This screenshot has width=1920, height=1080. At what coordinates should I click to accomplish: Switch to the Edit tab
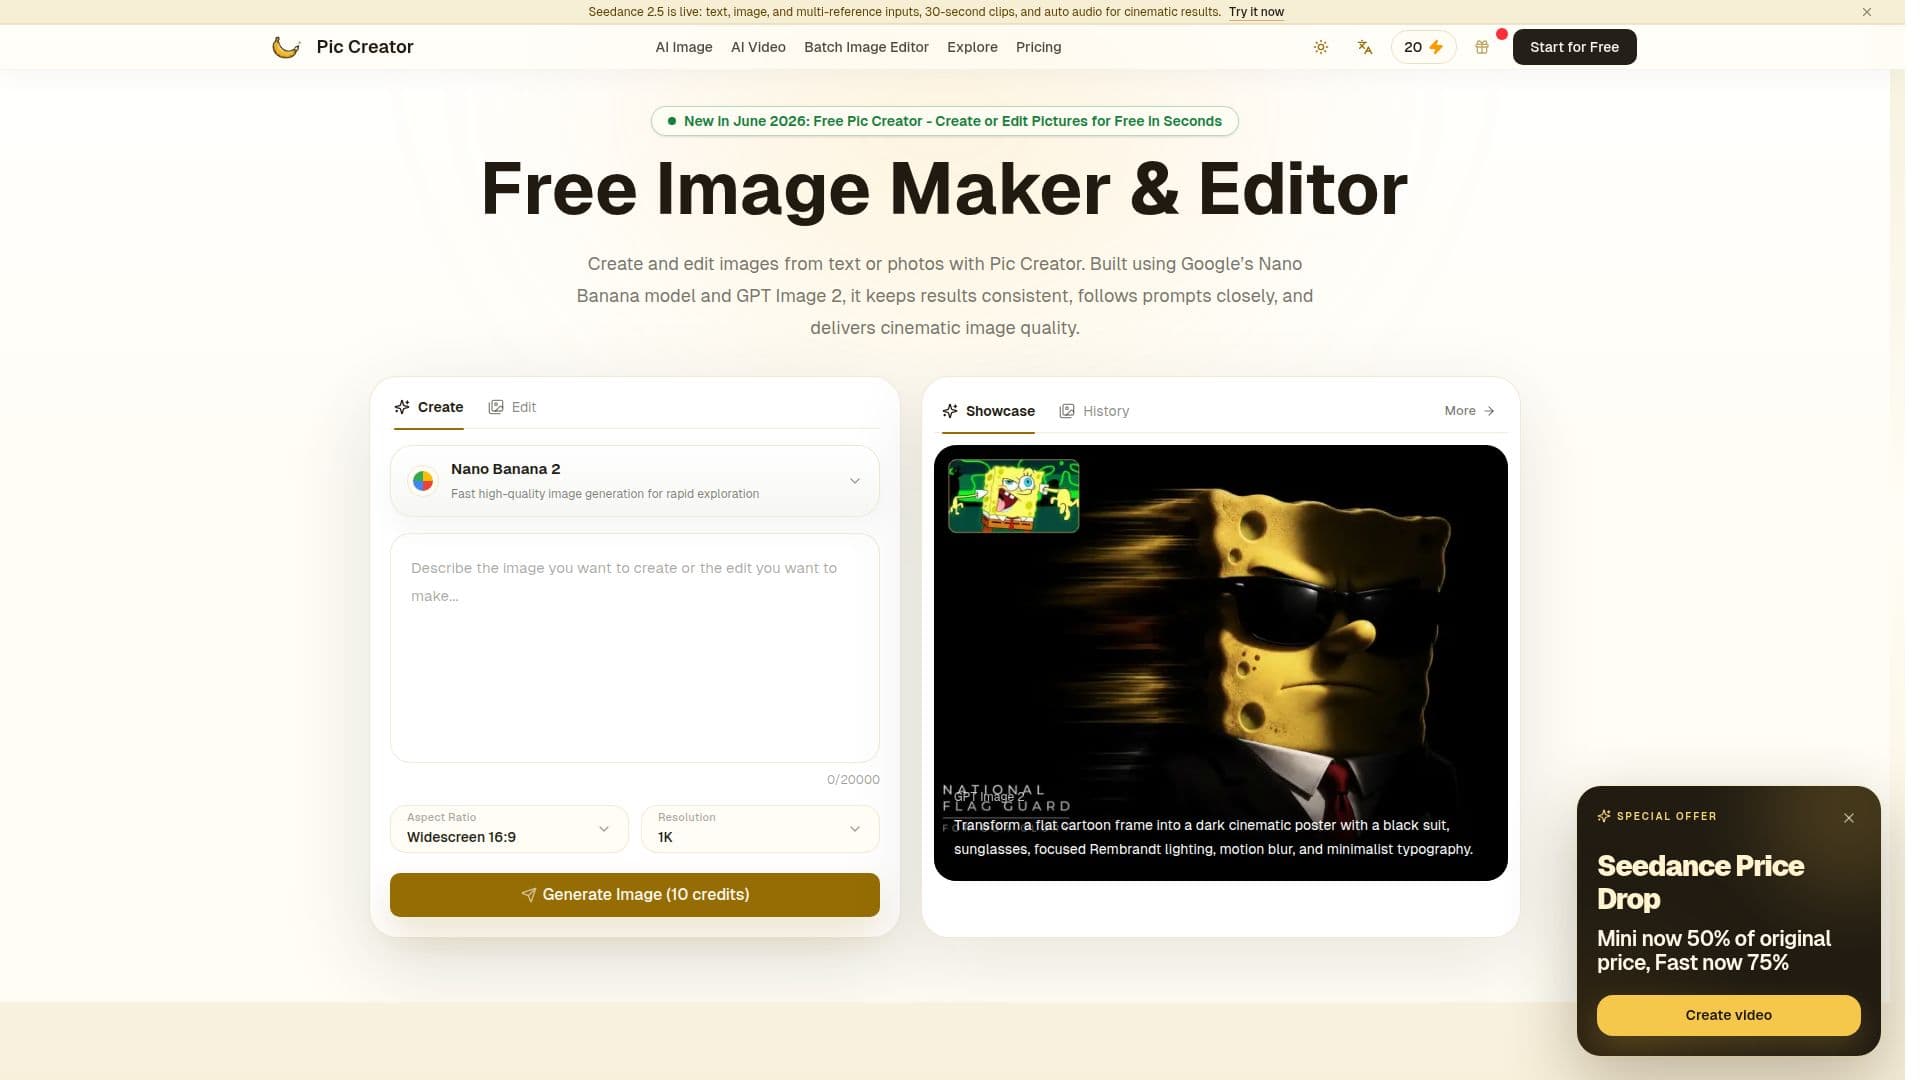click(512, 407)
